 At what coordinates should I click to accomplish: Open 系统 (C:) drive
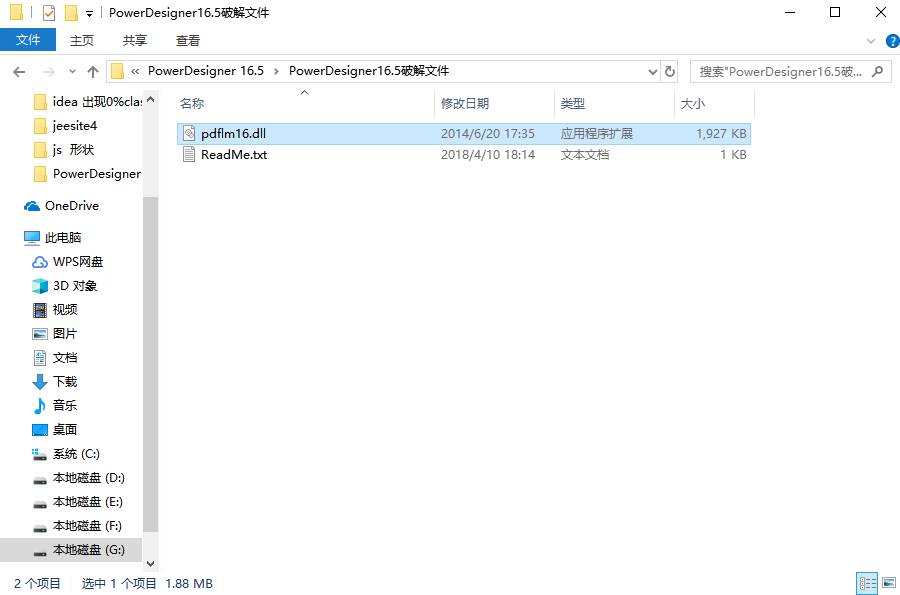pyautogui.click(x=65, y=454)
